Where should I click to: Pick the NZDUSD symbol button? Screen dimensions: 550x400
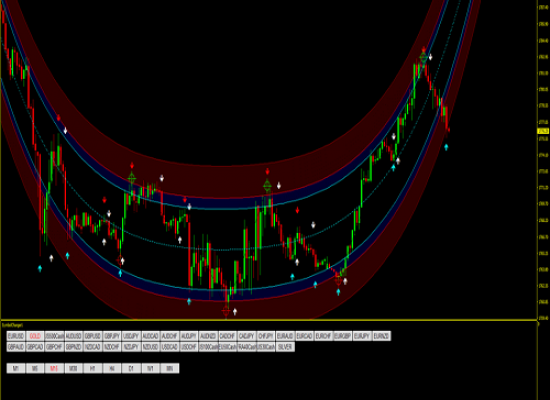point(150,347)
